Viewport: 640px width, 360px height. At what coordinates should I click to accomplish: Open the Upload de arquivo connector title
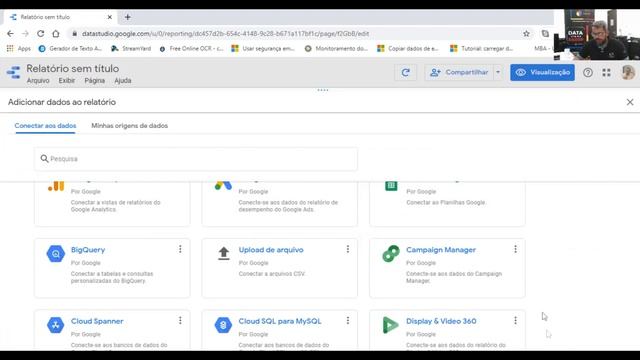coord(271,250)
